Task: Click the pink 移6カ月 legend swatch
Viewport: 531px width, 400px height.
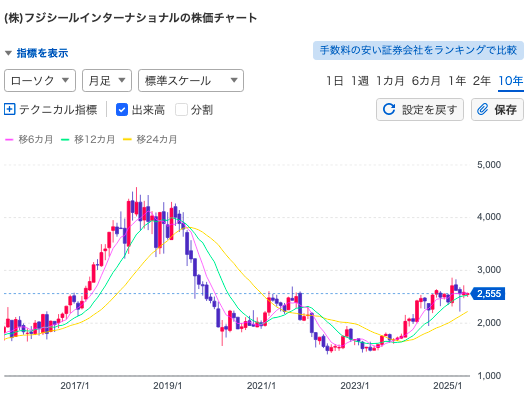Action: click(9, 140)
